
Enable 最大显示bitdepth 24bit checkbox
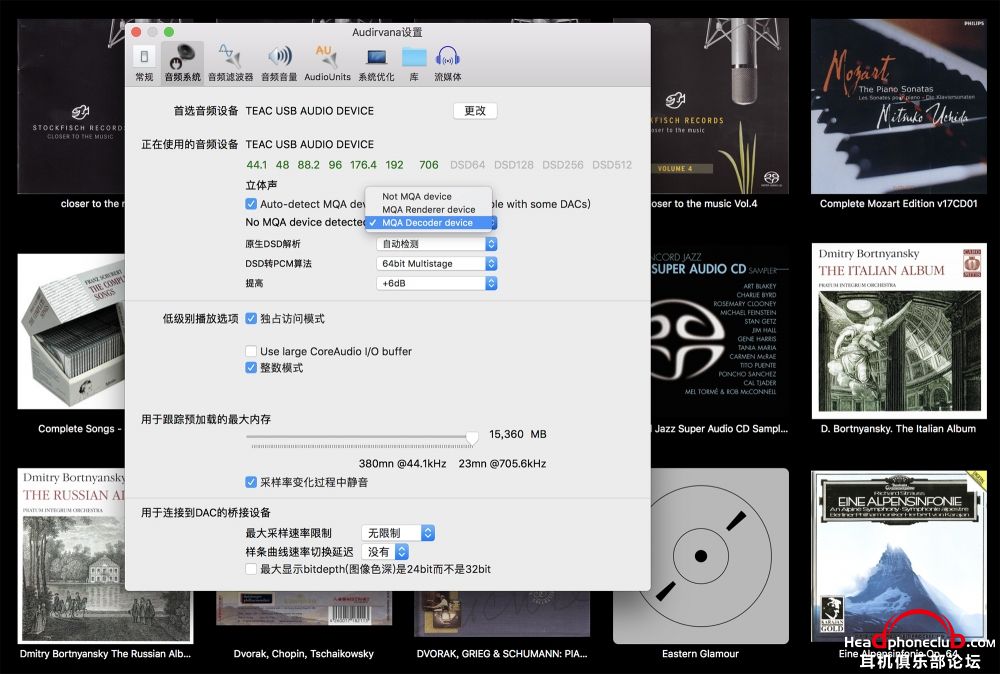[251, 569]
